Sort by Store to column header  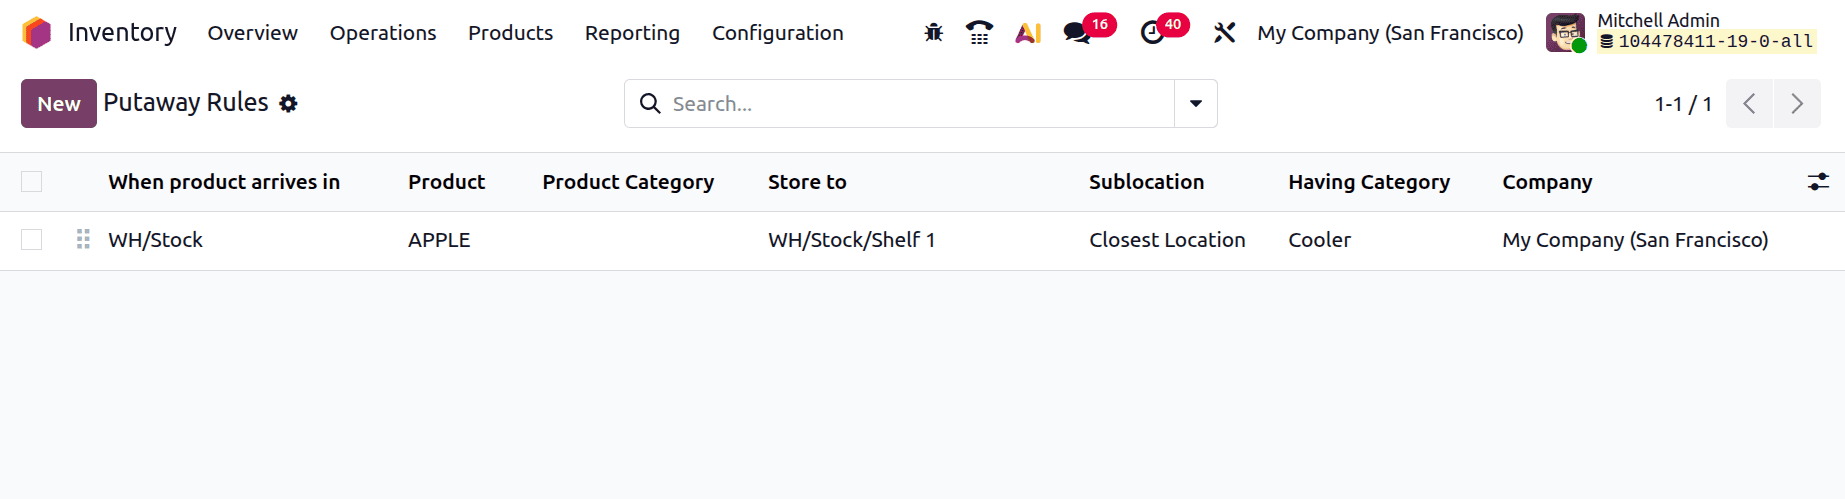[x=807, y=182]
